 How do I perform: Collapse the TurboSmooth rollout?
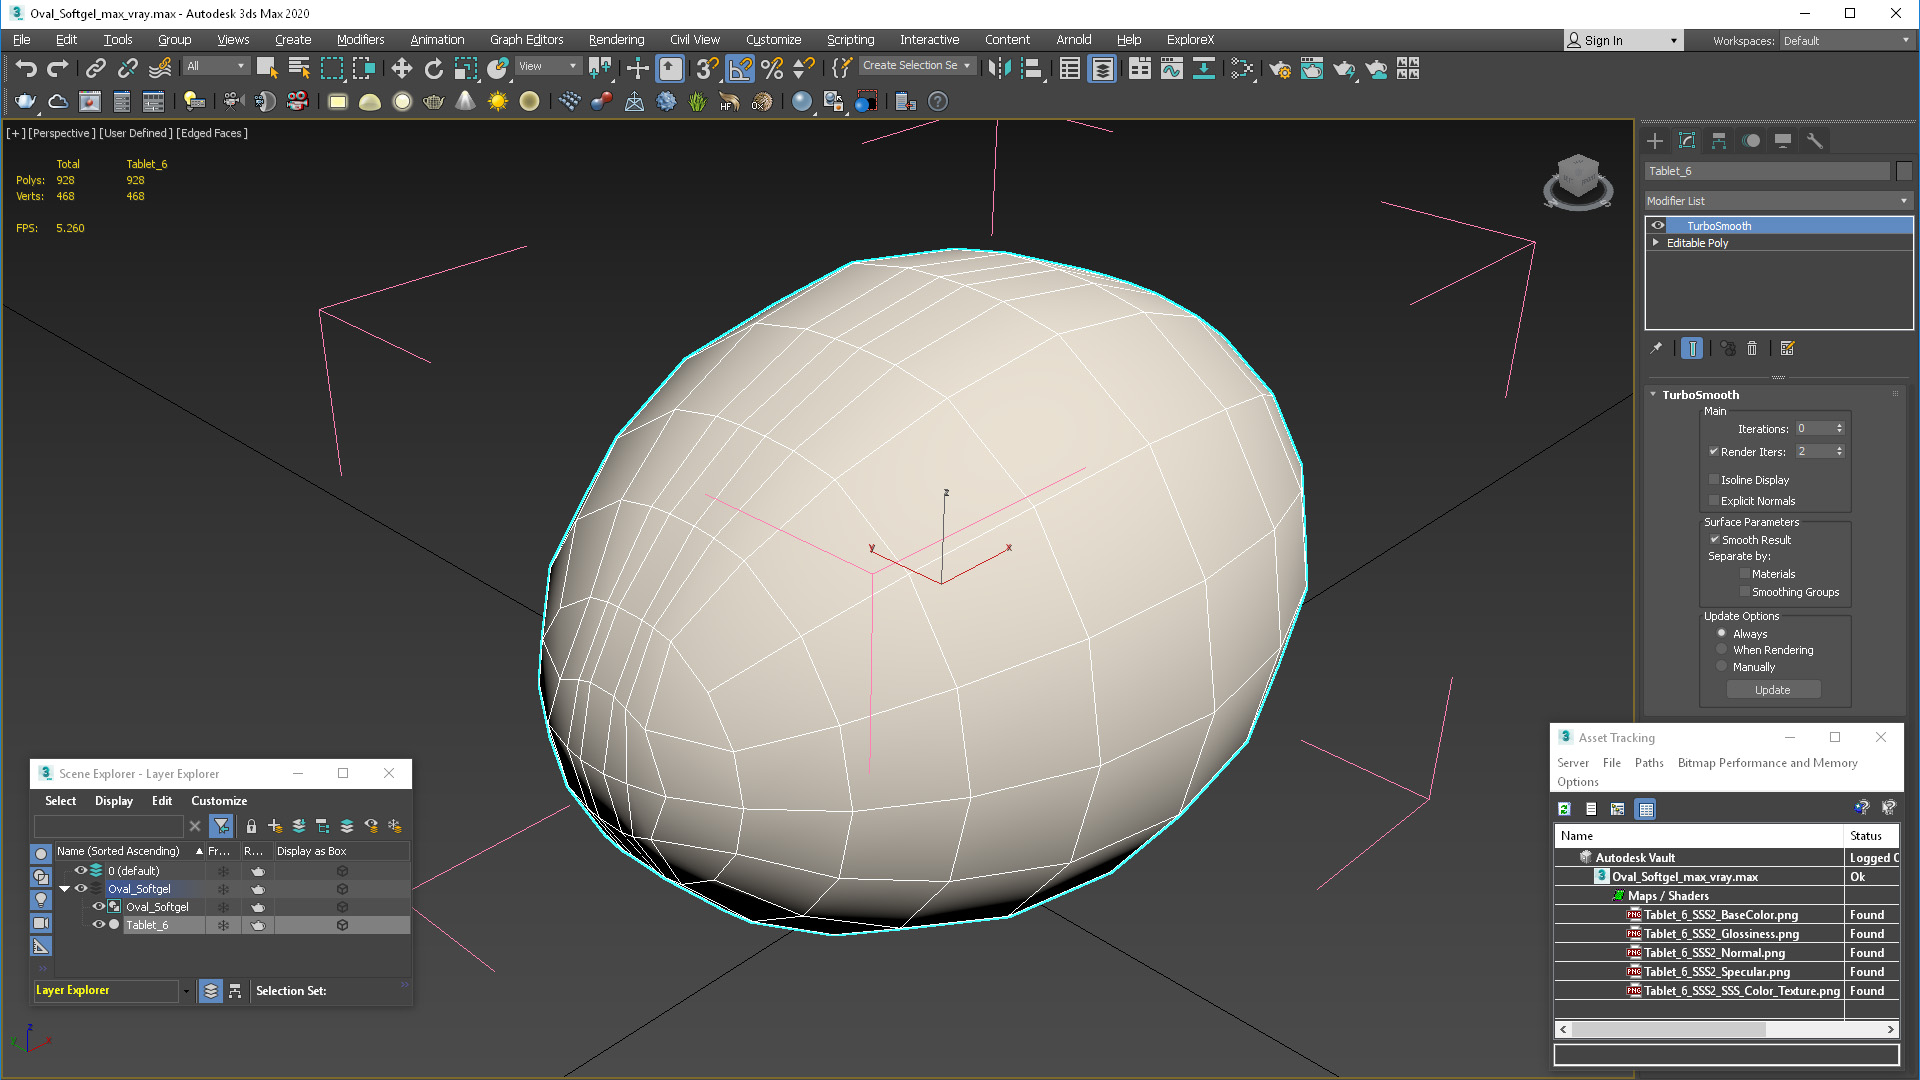(x=1654, y=395)
